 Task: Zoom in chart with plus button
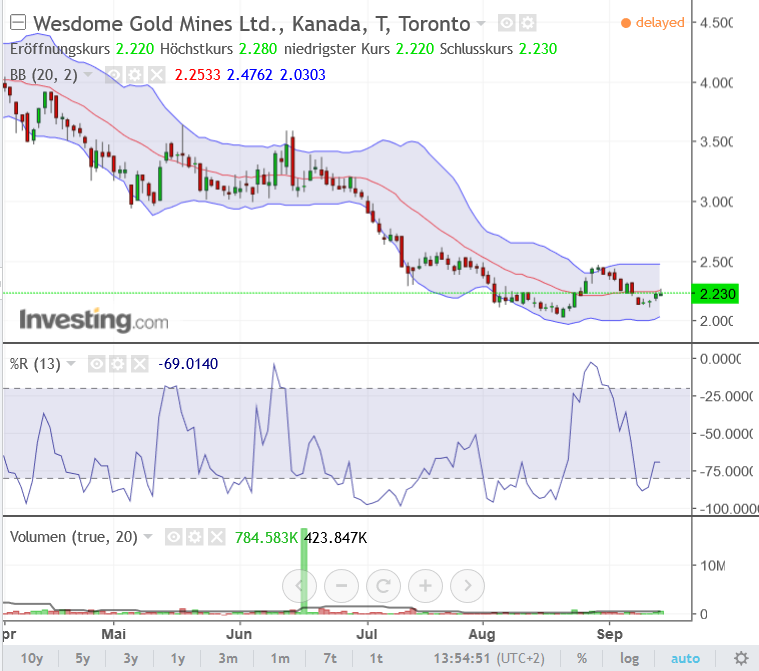425,586
